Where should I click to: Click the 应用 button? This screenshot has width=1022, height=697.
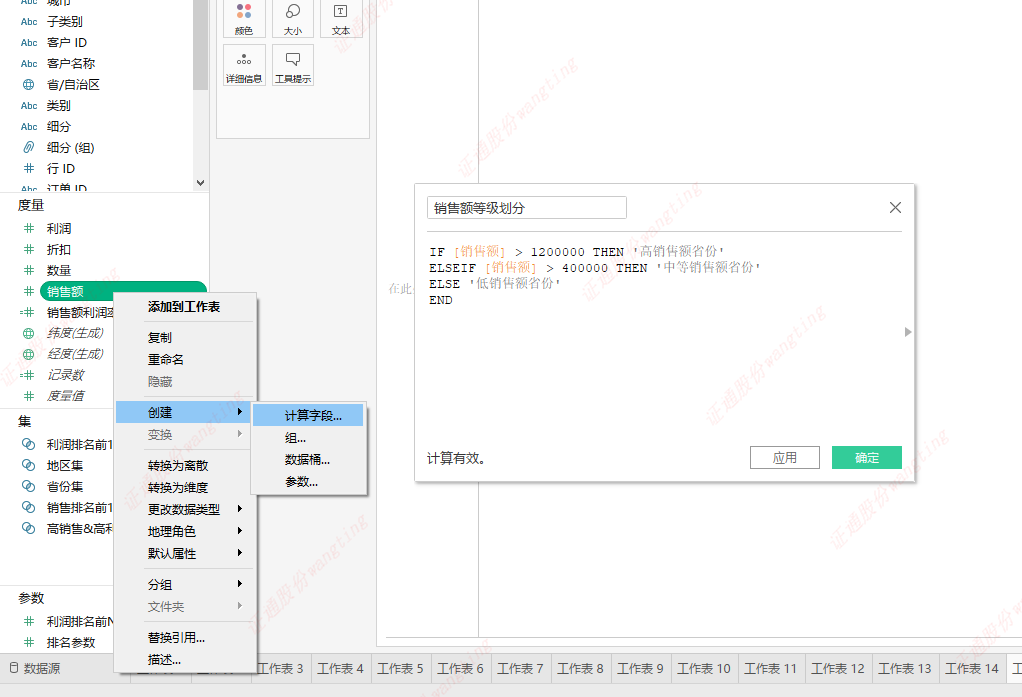785,458
